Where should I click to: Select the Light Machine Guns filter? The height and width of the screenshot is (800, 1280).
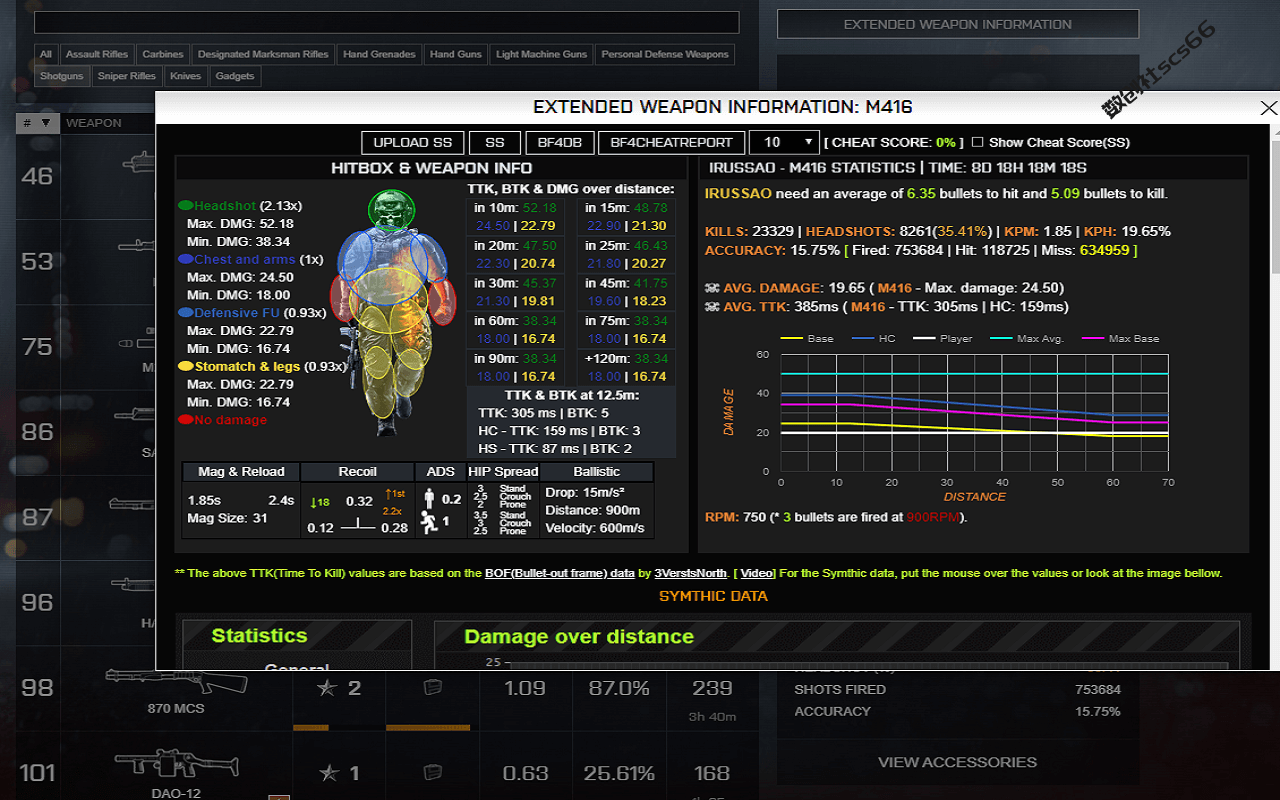541,54
